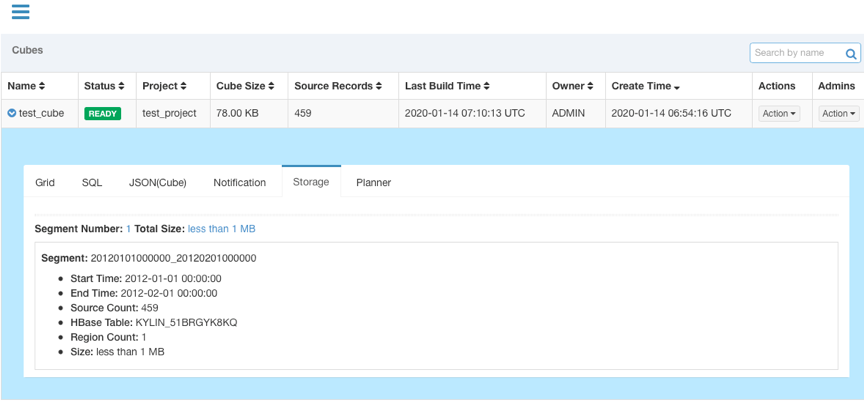
Task: Click the search magnifier icon
Action: pyautogui.click(x=851, y=54)
